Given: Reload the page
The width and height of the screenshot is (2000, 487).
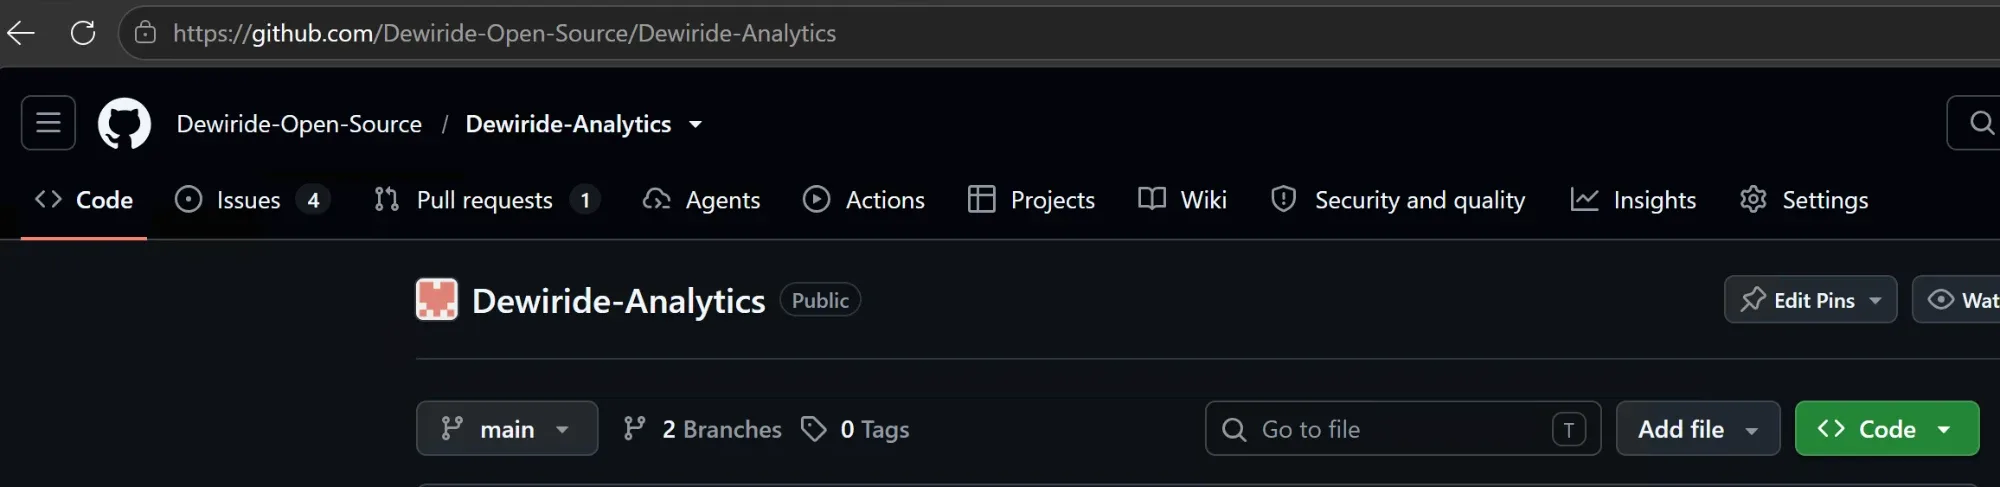Looking at the screenshot, I should [x=83, y=33].
